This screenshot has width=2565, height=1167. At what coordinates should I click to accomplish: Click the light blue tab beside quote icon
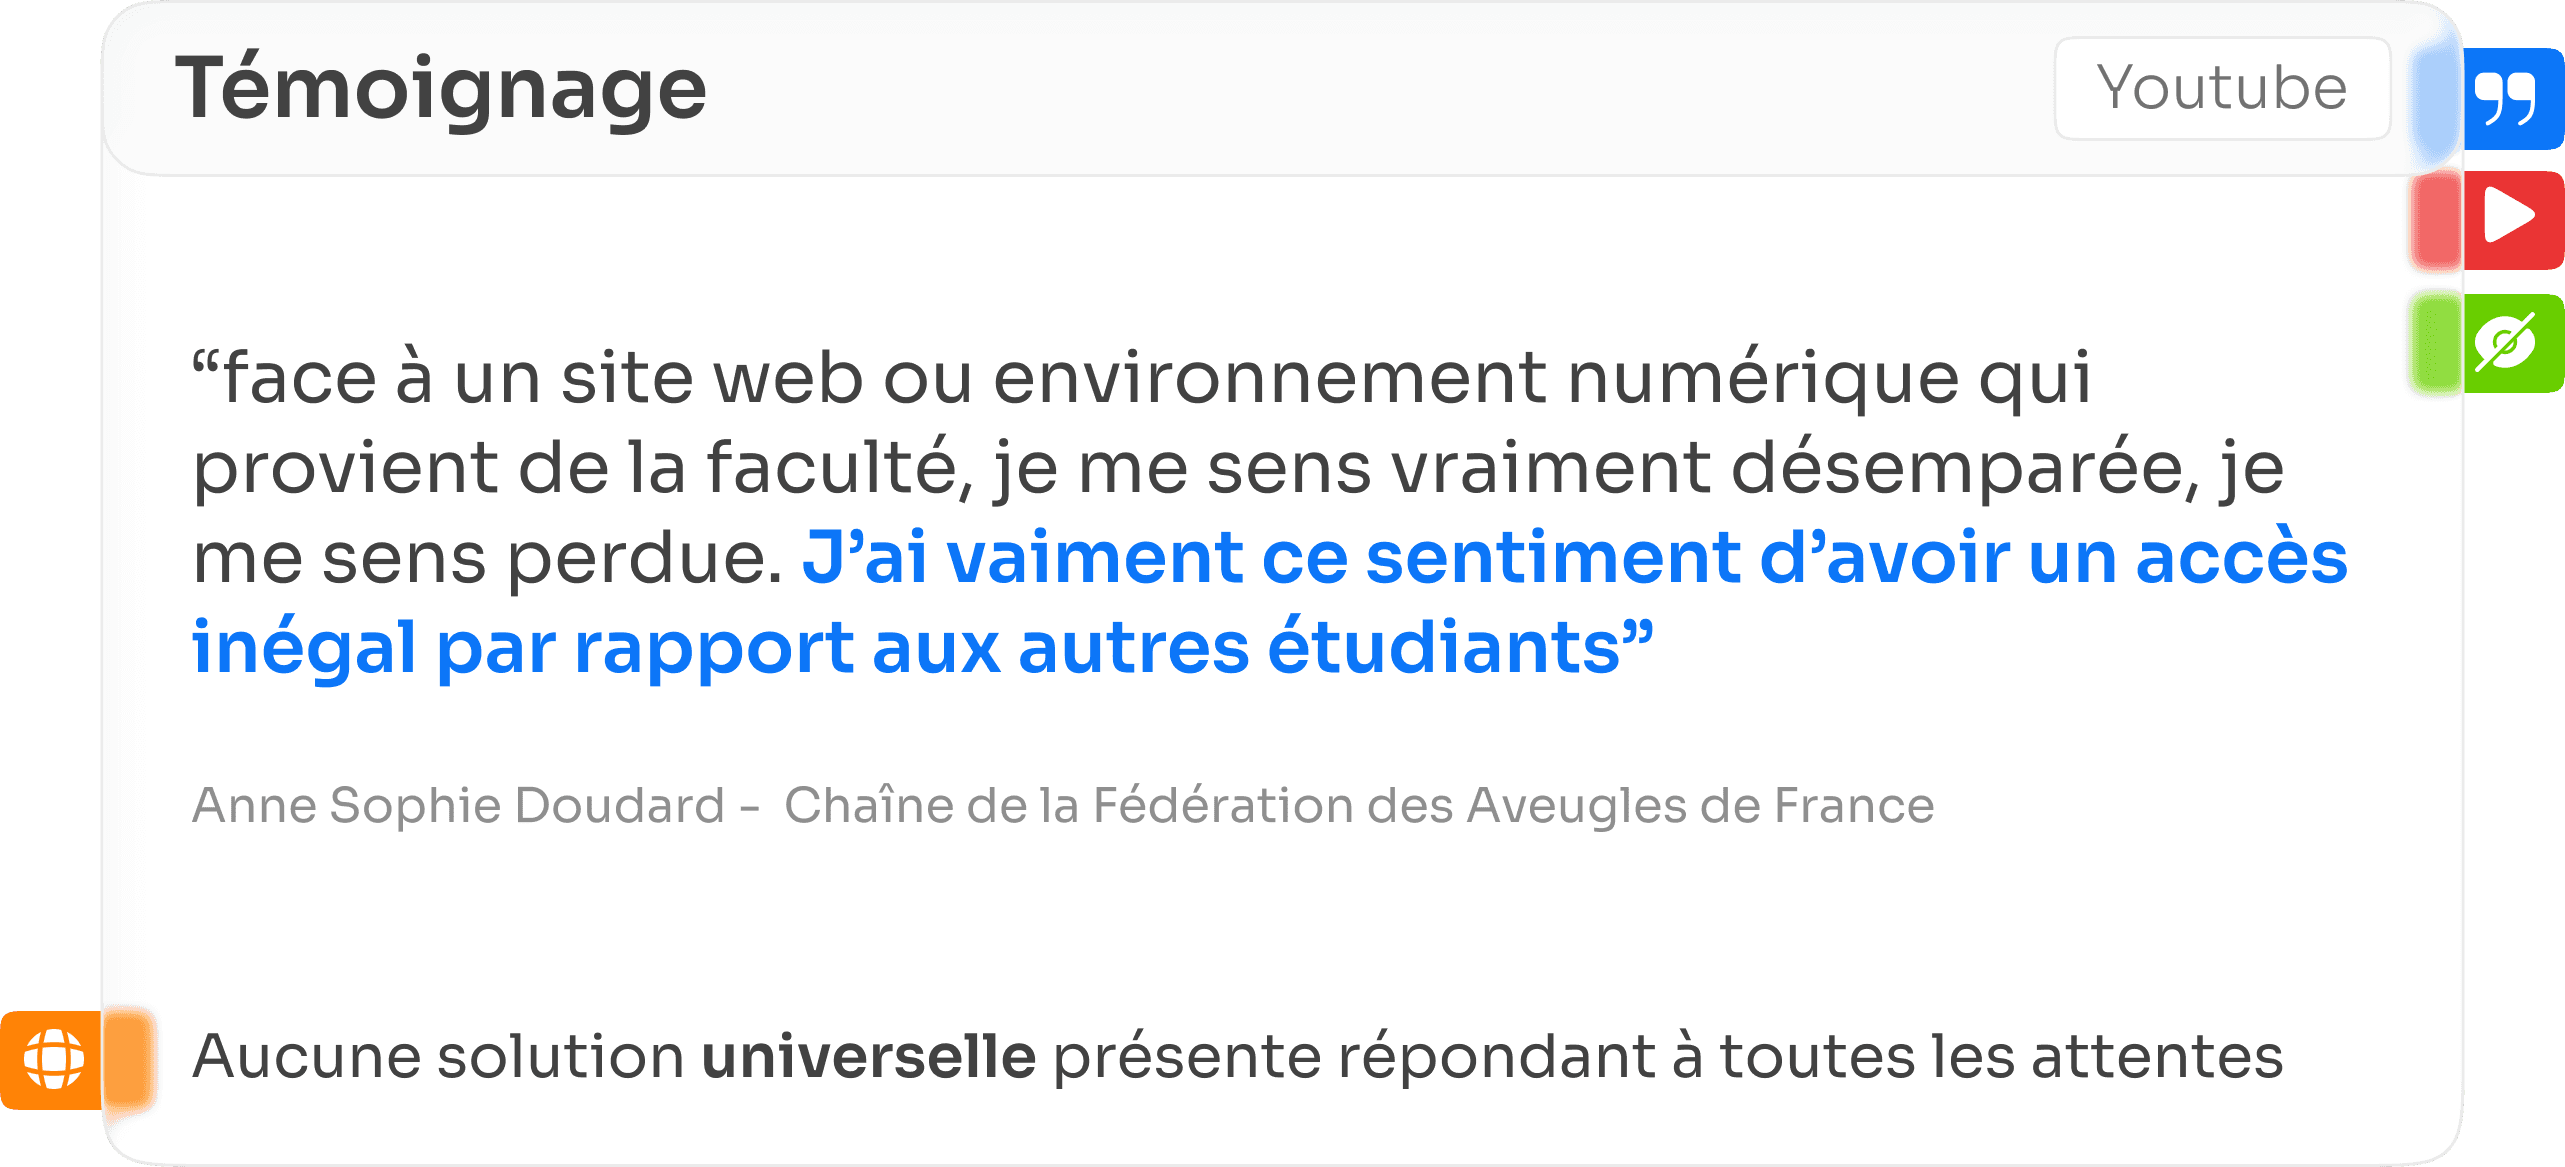(2436, 98)
